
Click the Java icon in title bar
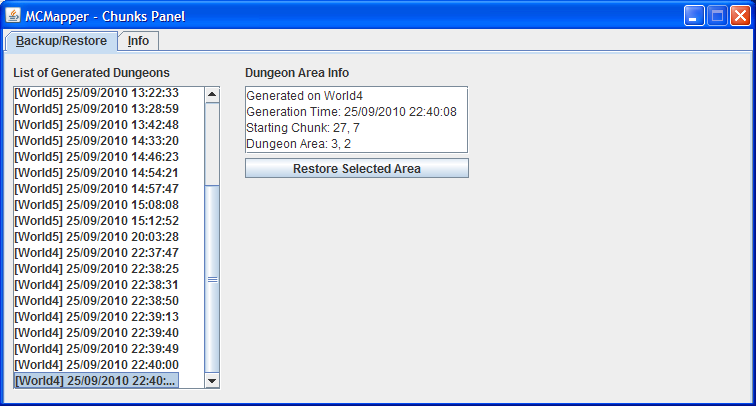click(x=13, y=16)
